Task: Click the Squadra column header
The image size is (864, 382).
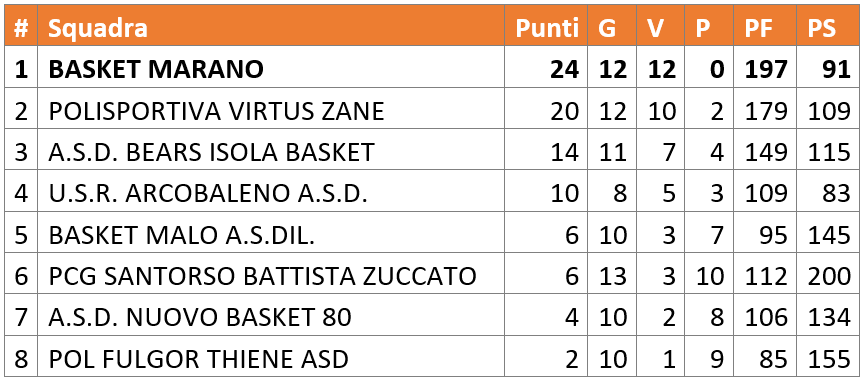Action: pyautogui.click(x=98, y=28)
